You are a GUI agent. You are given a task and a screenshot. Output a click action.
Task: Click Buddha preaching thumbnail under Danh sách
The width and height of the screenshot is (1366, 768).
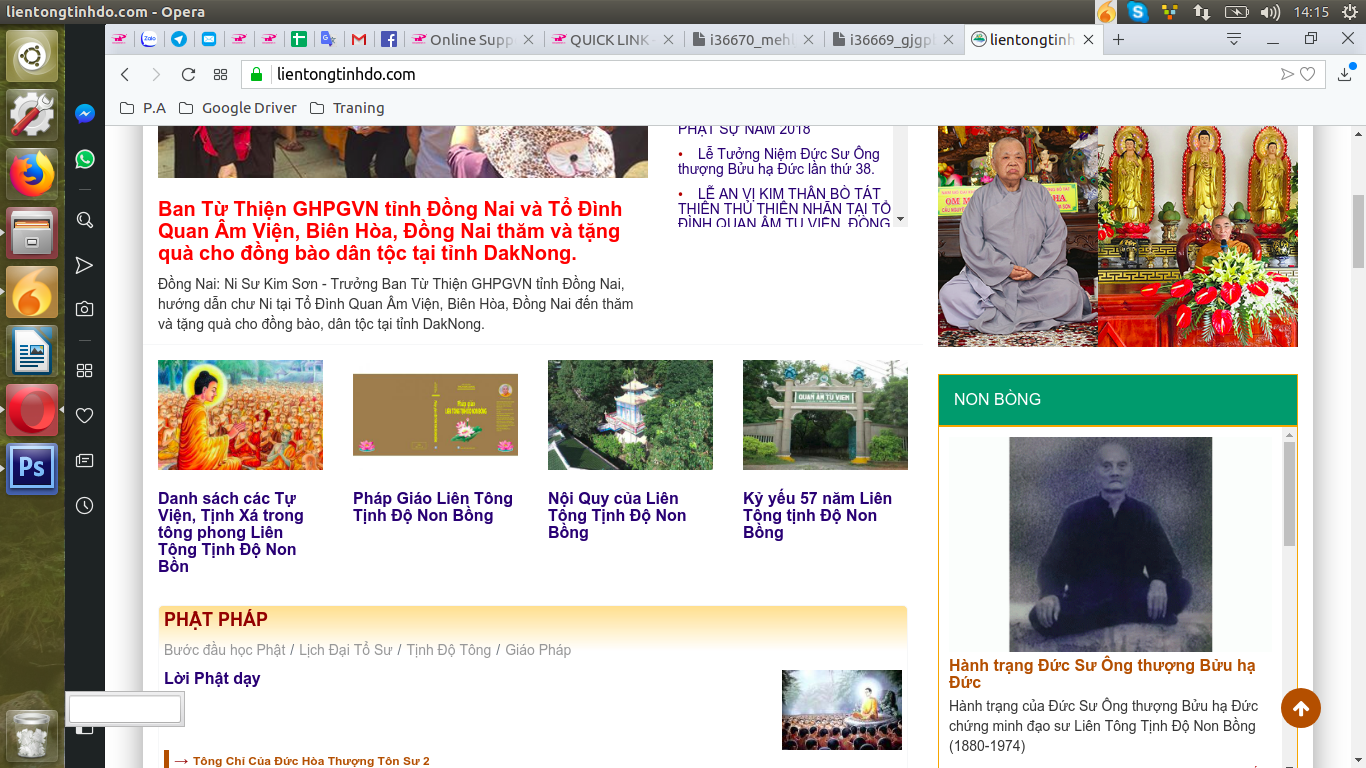240,415
